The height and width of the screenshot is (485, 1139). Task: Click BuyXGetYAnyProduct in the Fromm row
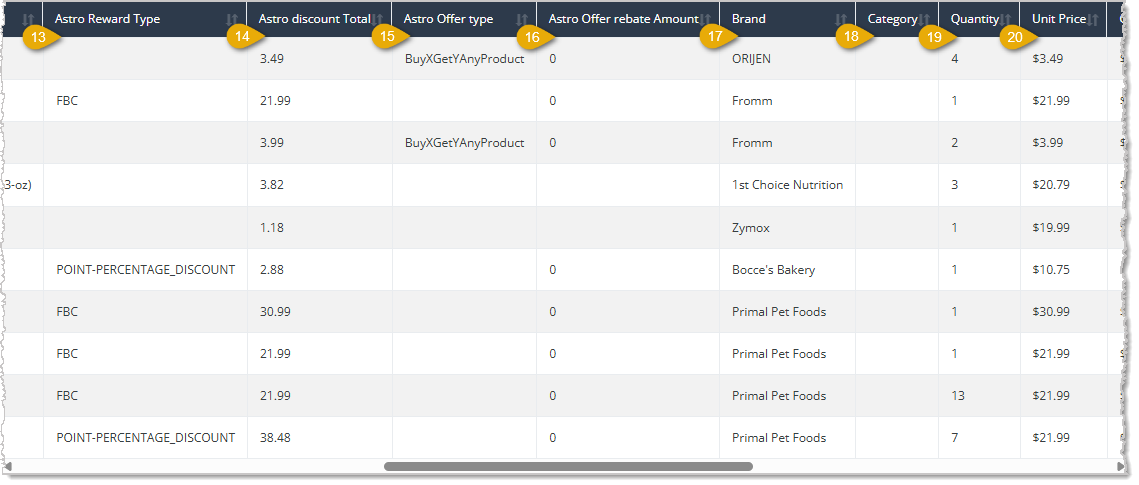coord(464,143)
